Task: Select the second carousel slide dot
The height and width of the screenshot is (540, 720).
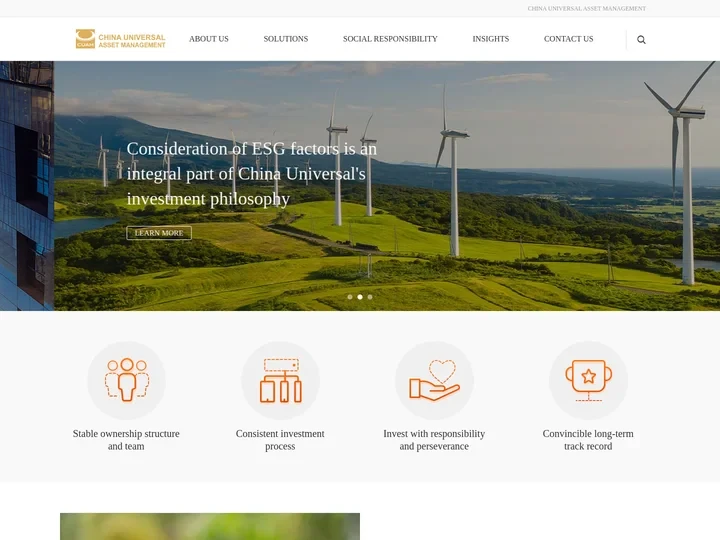Action: tap(360, 297)
